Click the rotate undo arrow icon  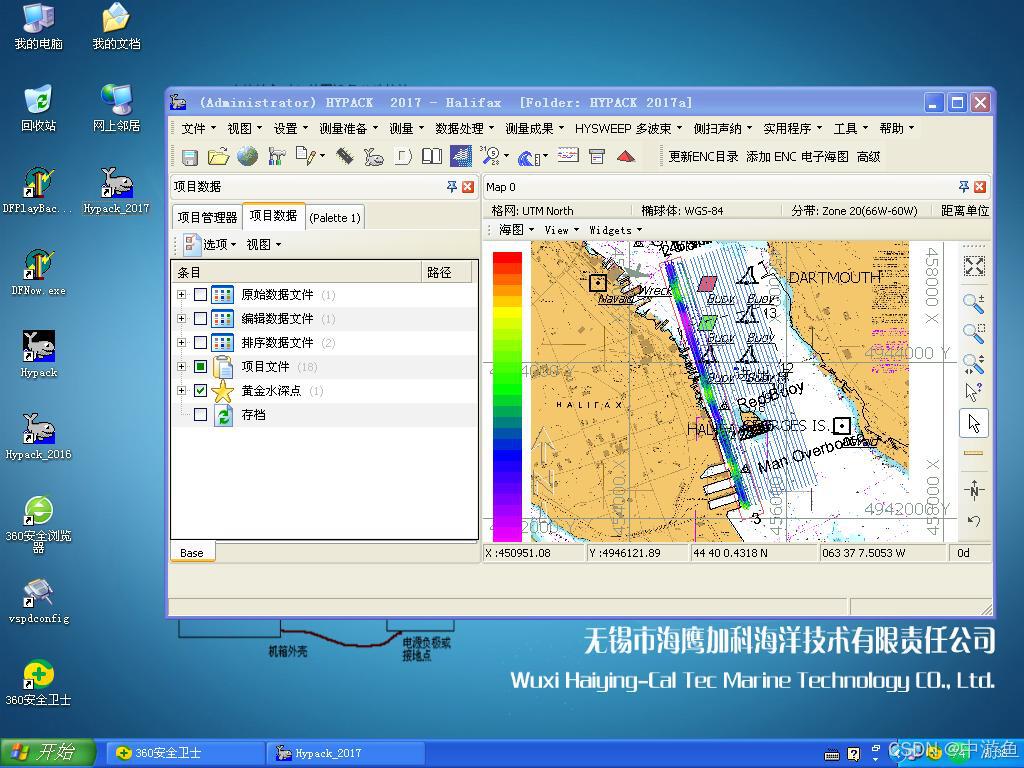click(974, 520)
